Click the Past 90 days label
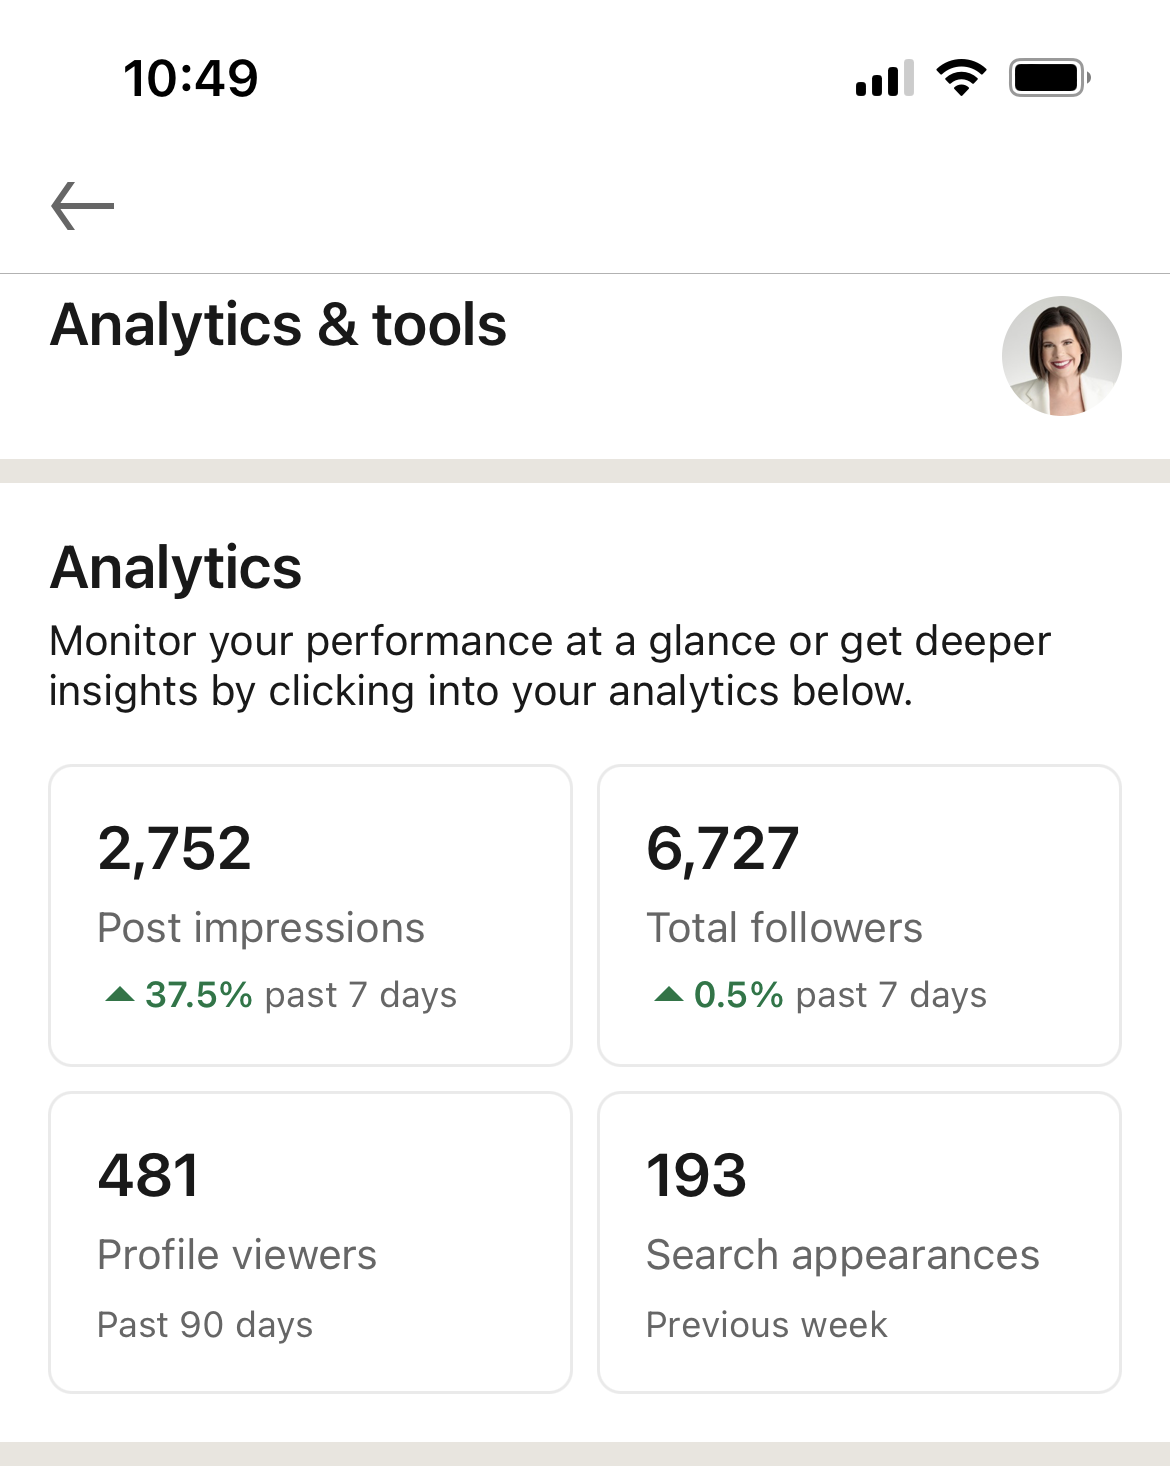 coord(205,1325)
